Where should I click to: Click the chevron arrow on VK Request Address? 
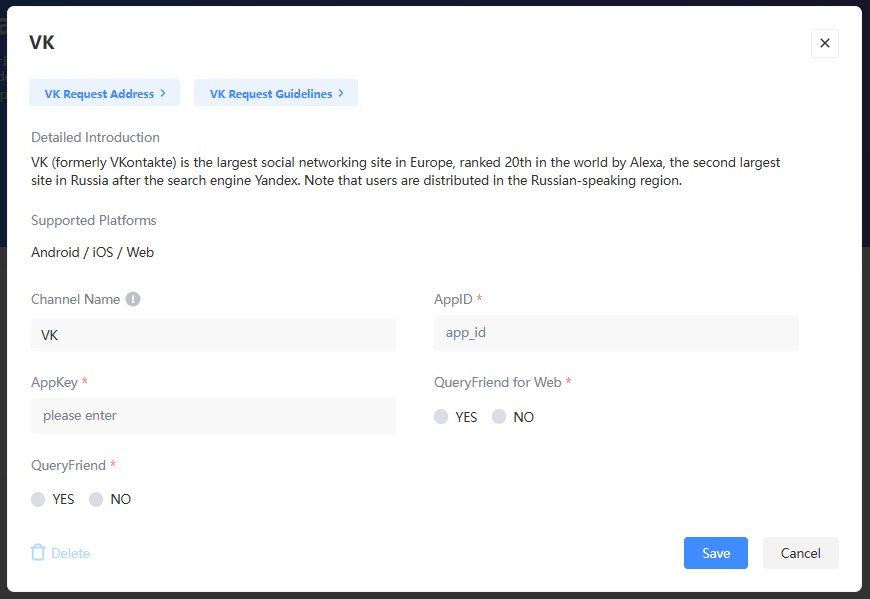[163, 94]
